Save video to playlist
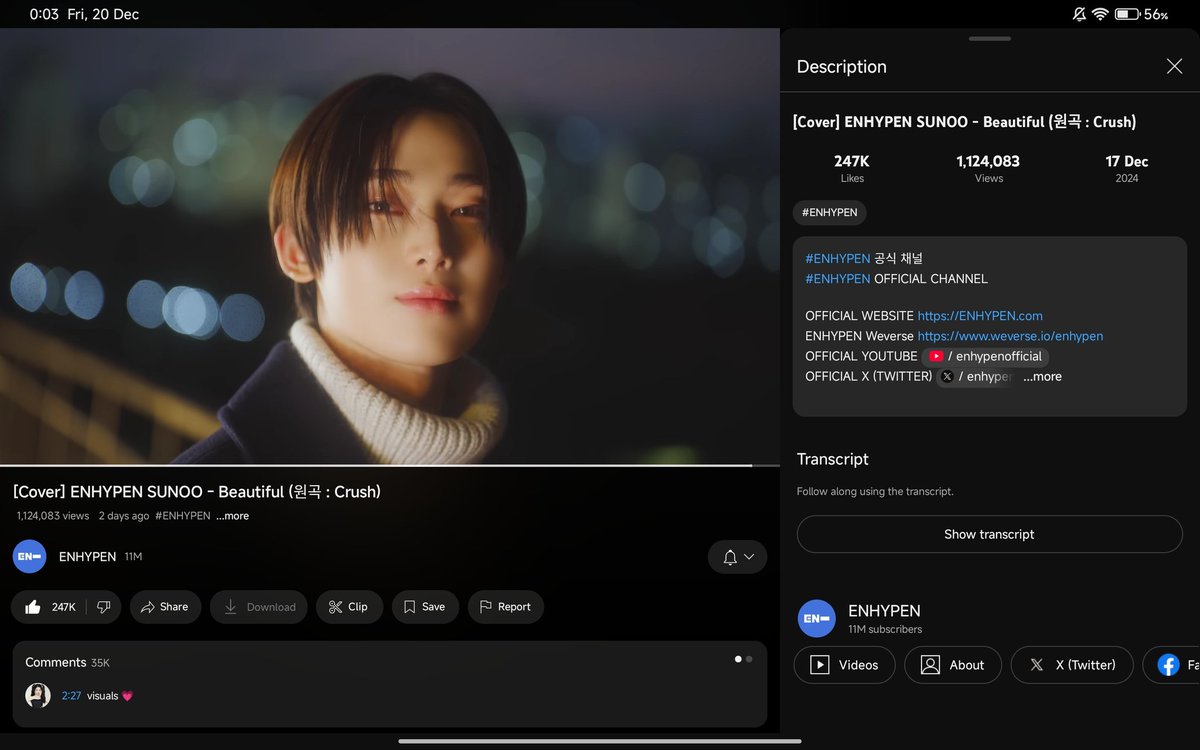 point(425,607)
